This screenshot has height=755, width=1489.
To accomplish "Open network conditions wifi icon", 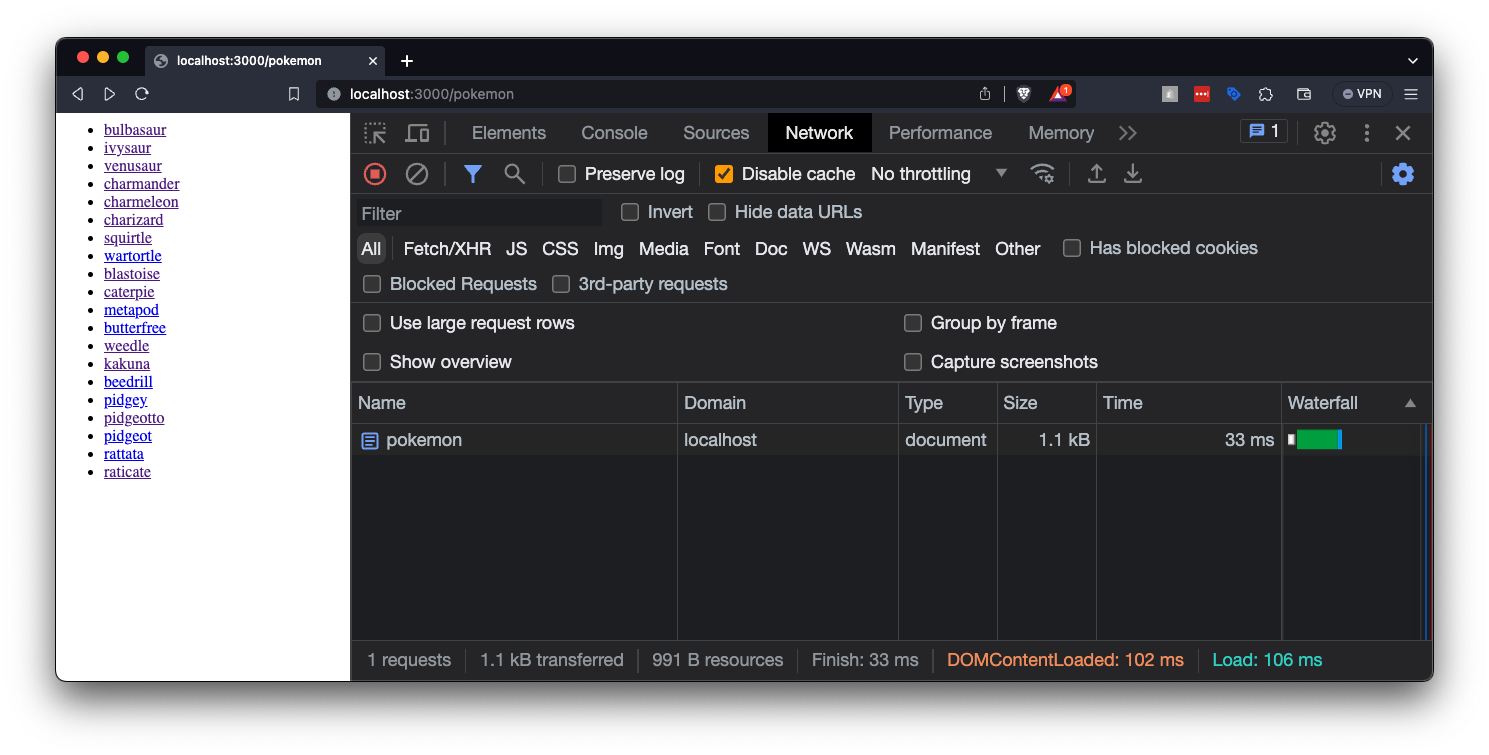I will click(x=1043, y=174).
